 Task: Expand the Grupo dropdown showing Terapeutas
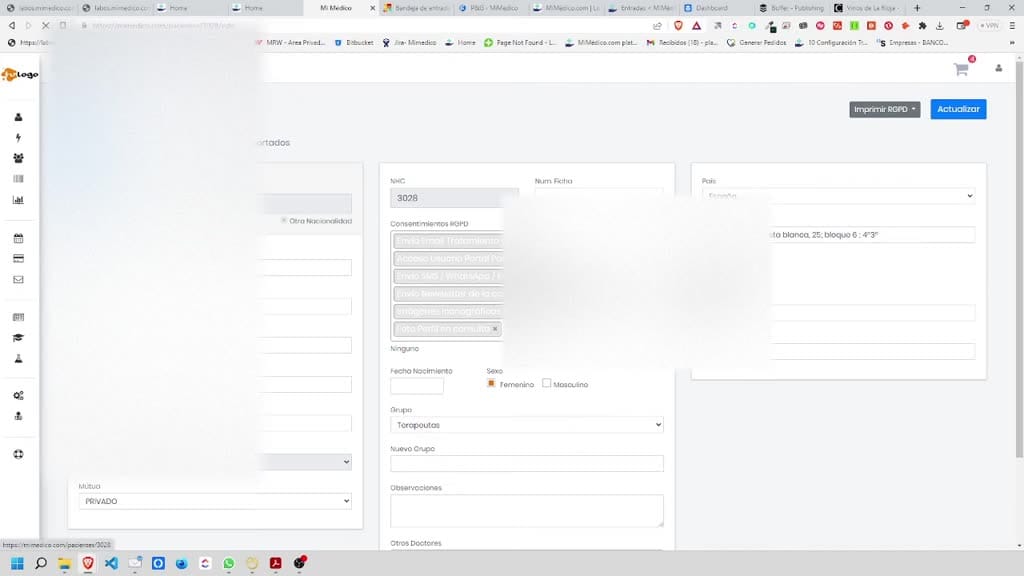click(x=526, y=424)
